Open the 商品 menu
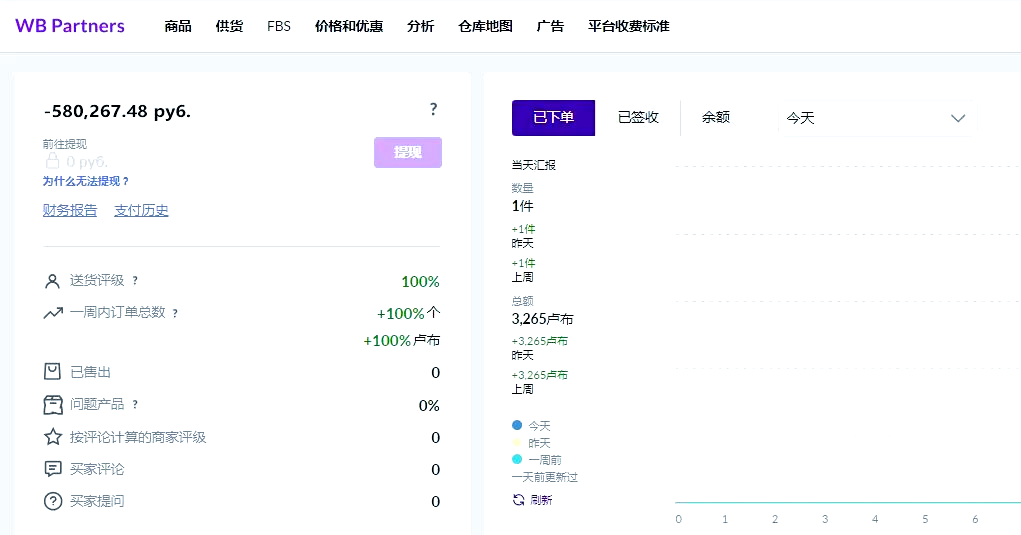This screenshot has height=535, width=1021. (178, 26)
